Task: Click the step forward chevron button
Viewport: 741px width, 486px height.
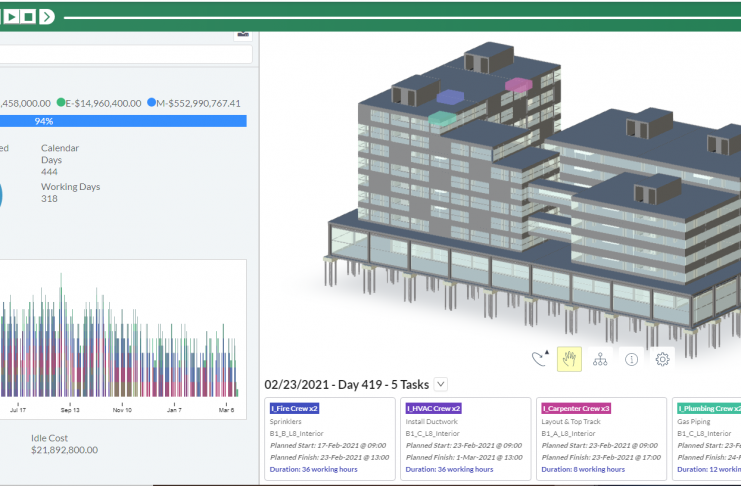Action: tap(46, 17)
